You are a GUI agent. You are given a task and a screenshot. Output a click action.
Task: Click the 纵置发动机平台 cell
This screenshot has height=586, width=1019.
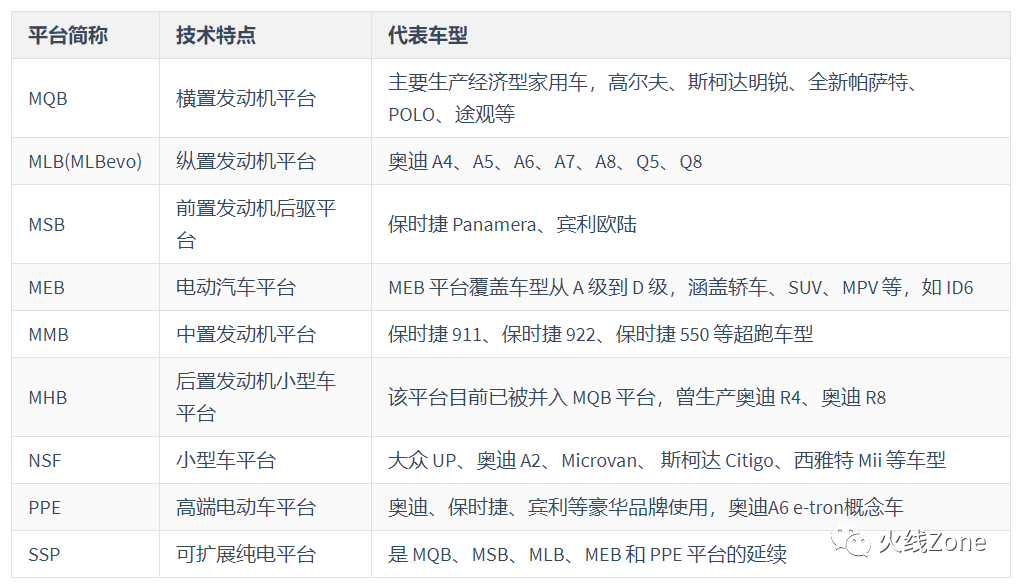(265, 161)
